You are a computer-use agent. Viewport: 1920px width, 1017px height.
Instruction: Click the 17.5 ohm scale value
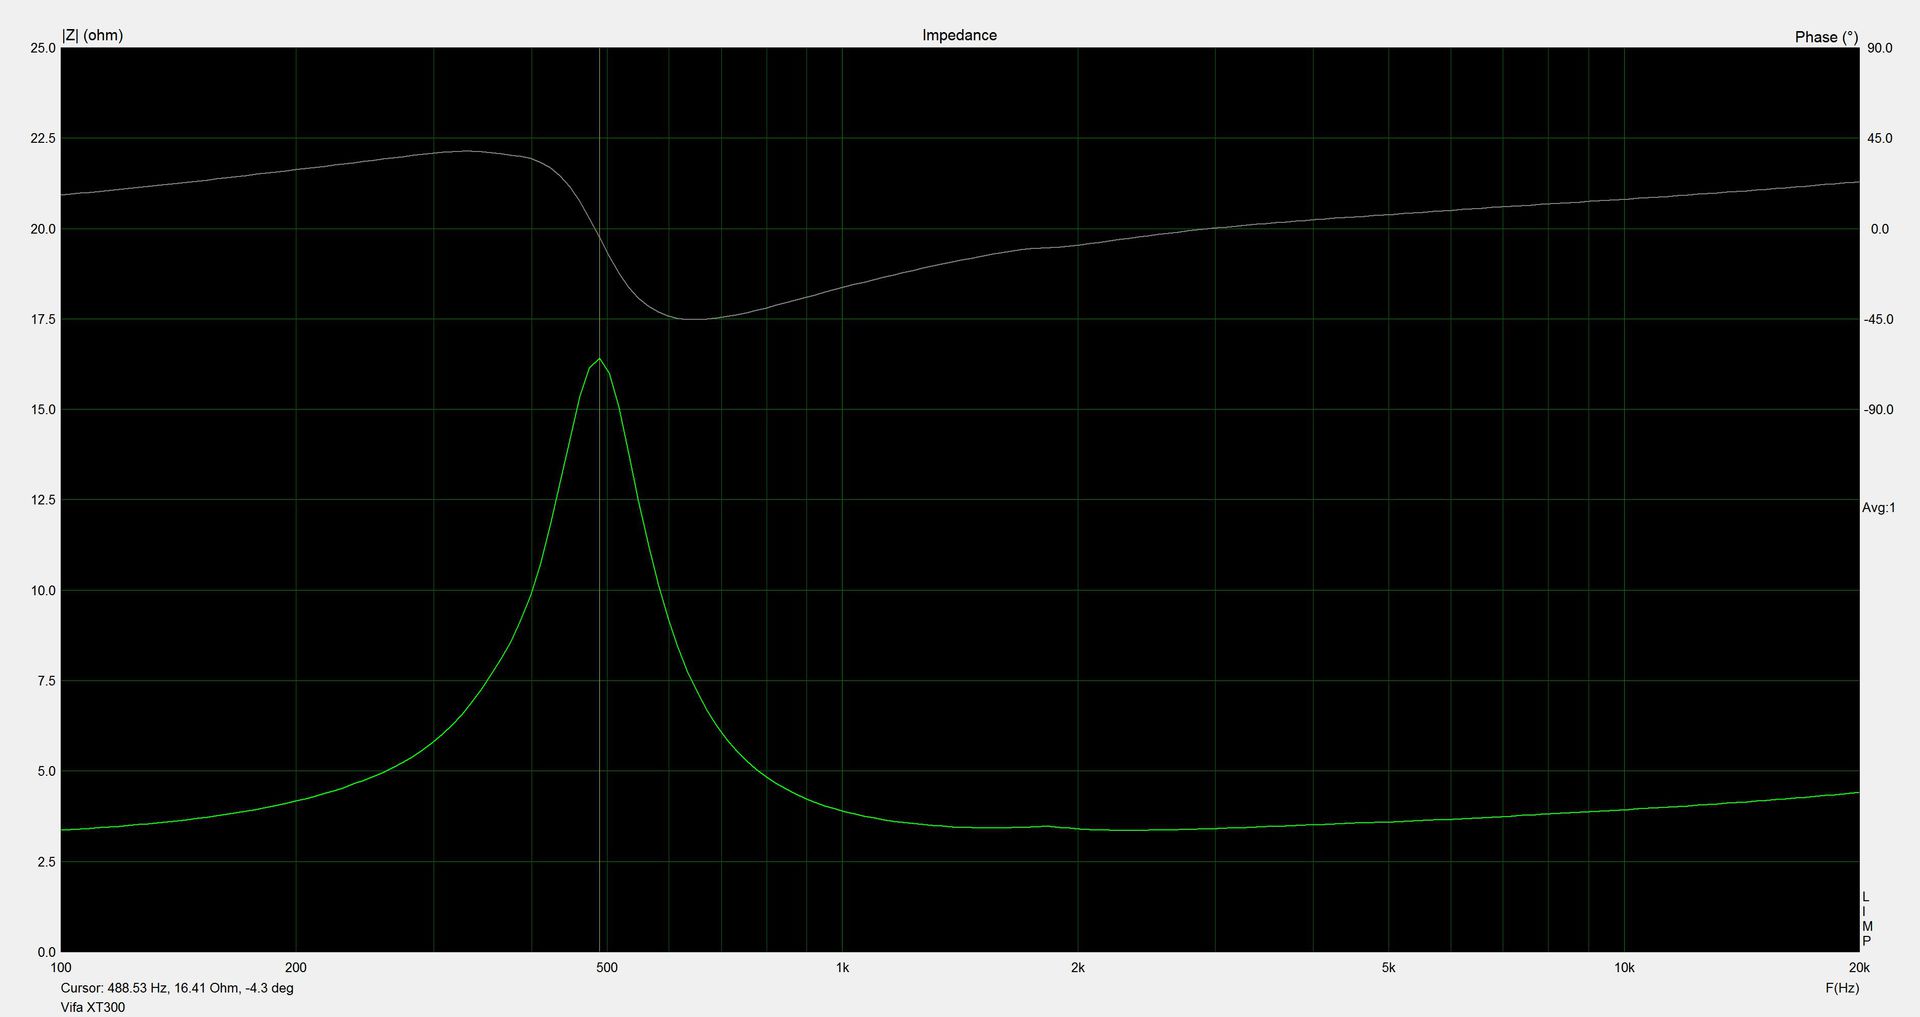[x=43, y=319]
